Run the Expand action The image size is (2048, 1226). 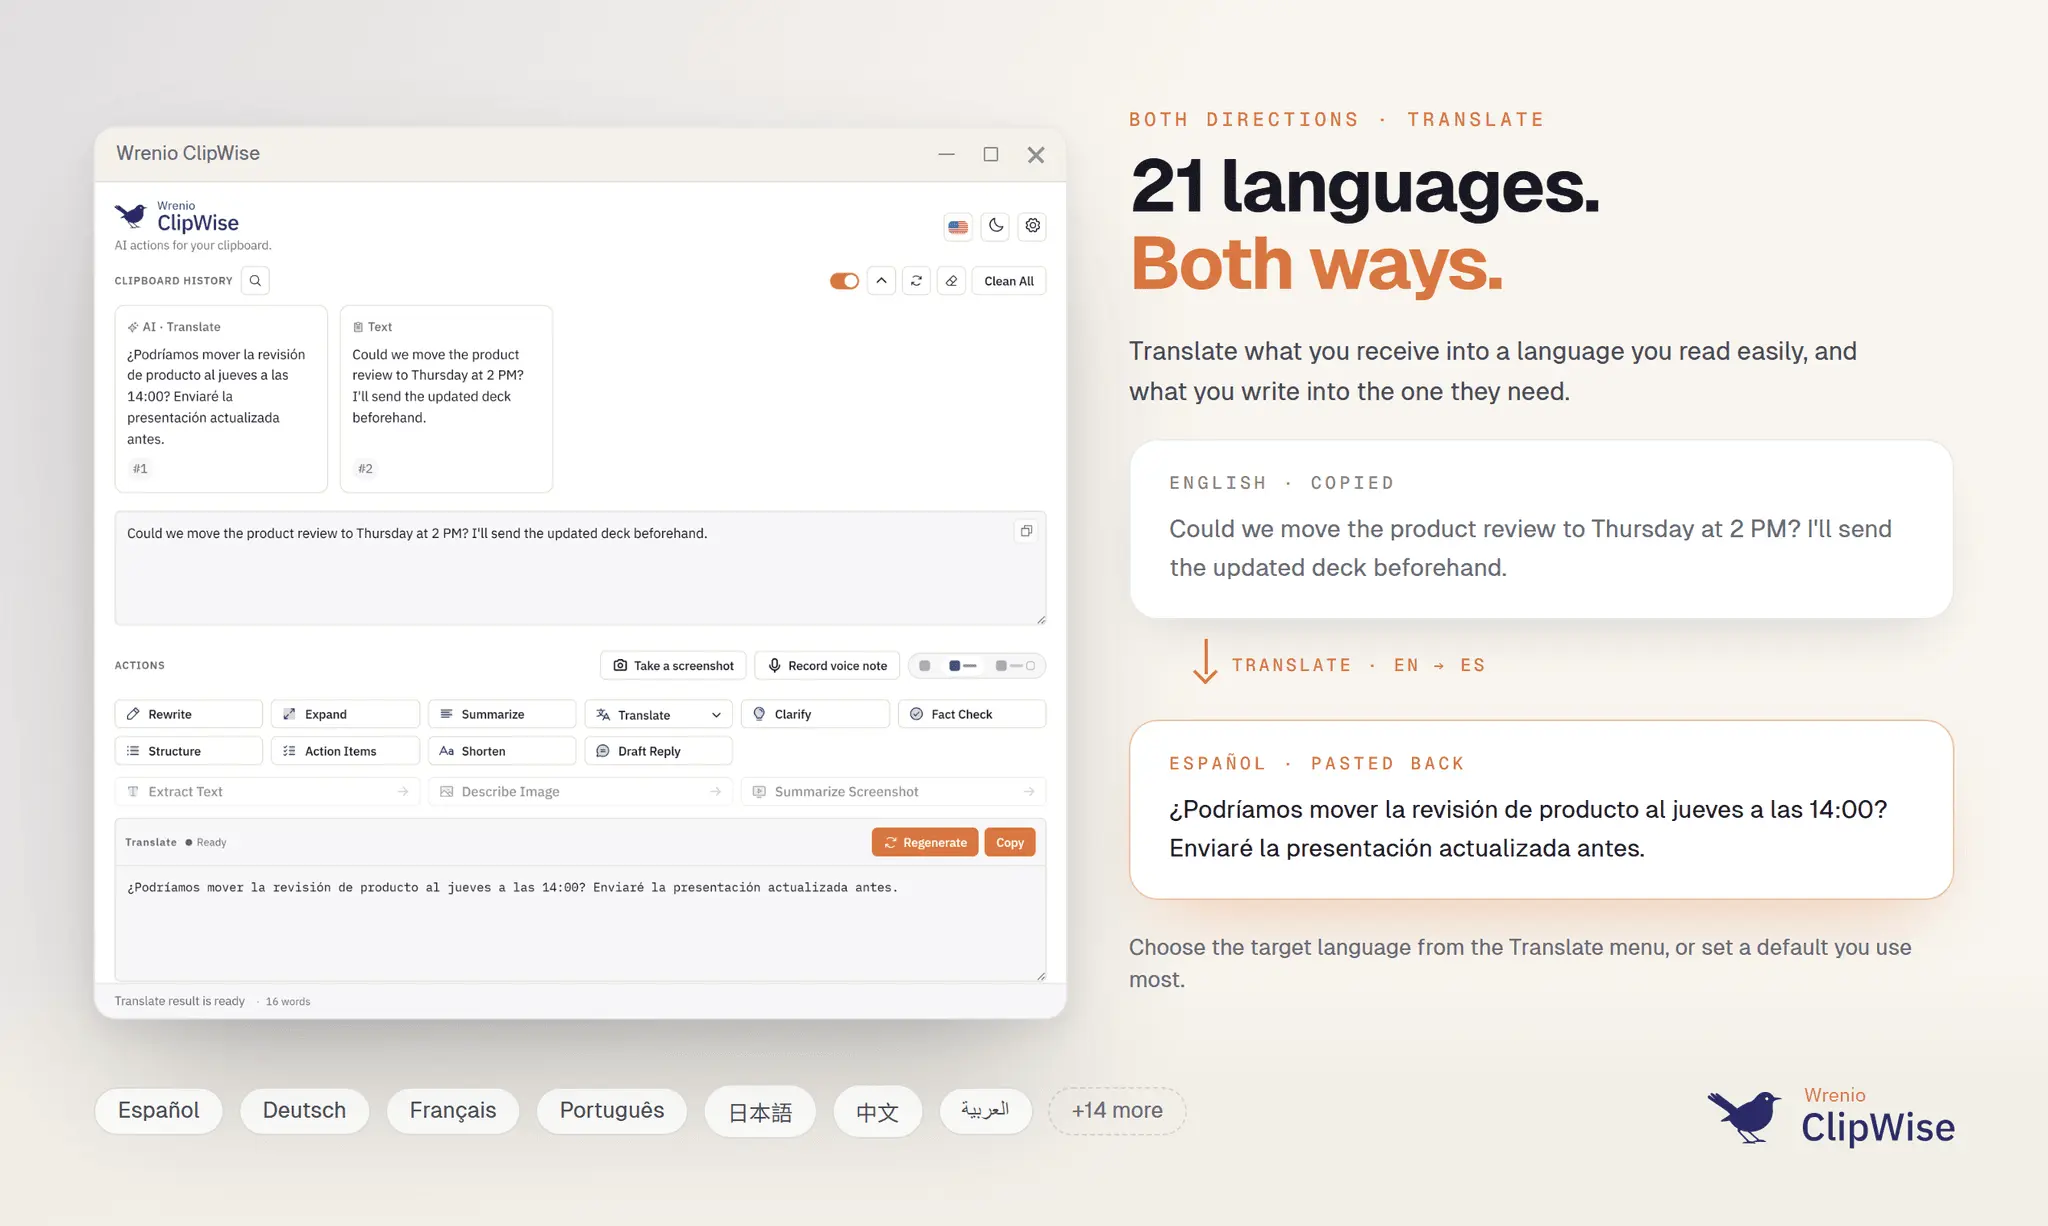(345, 714)
